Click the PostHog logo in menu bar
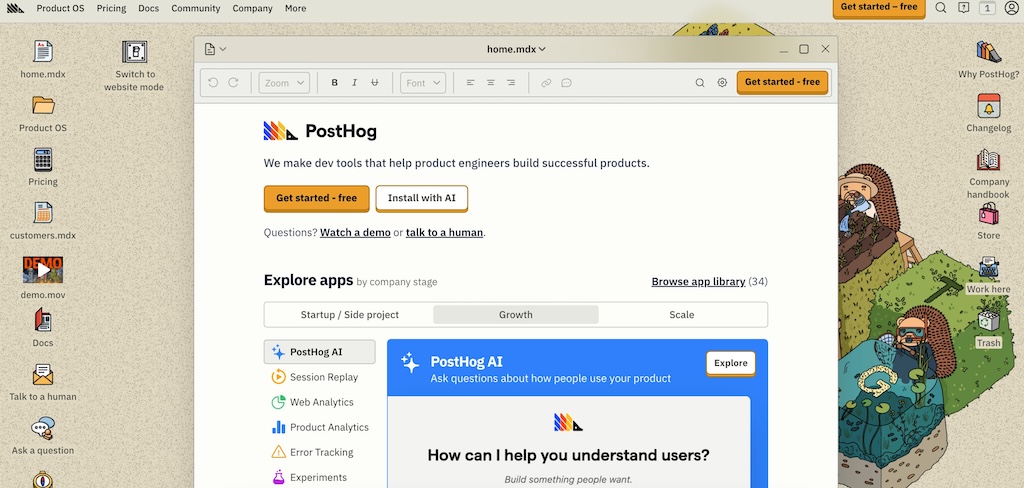 point(15,8)
